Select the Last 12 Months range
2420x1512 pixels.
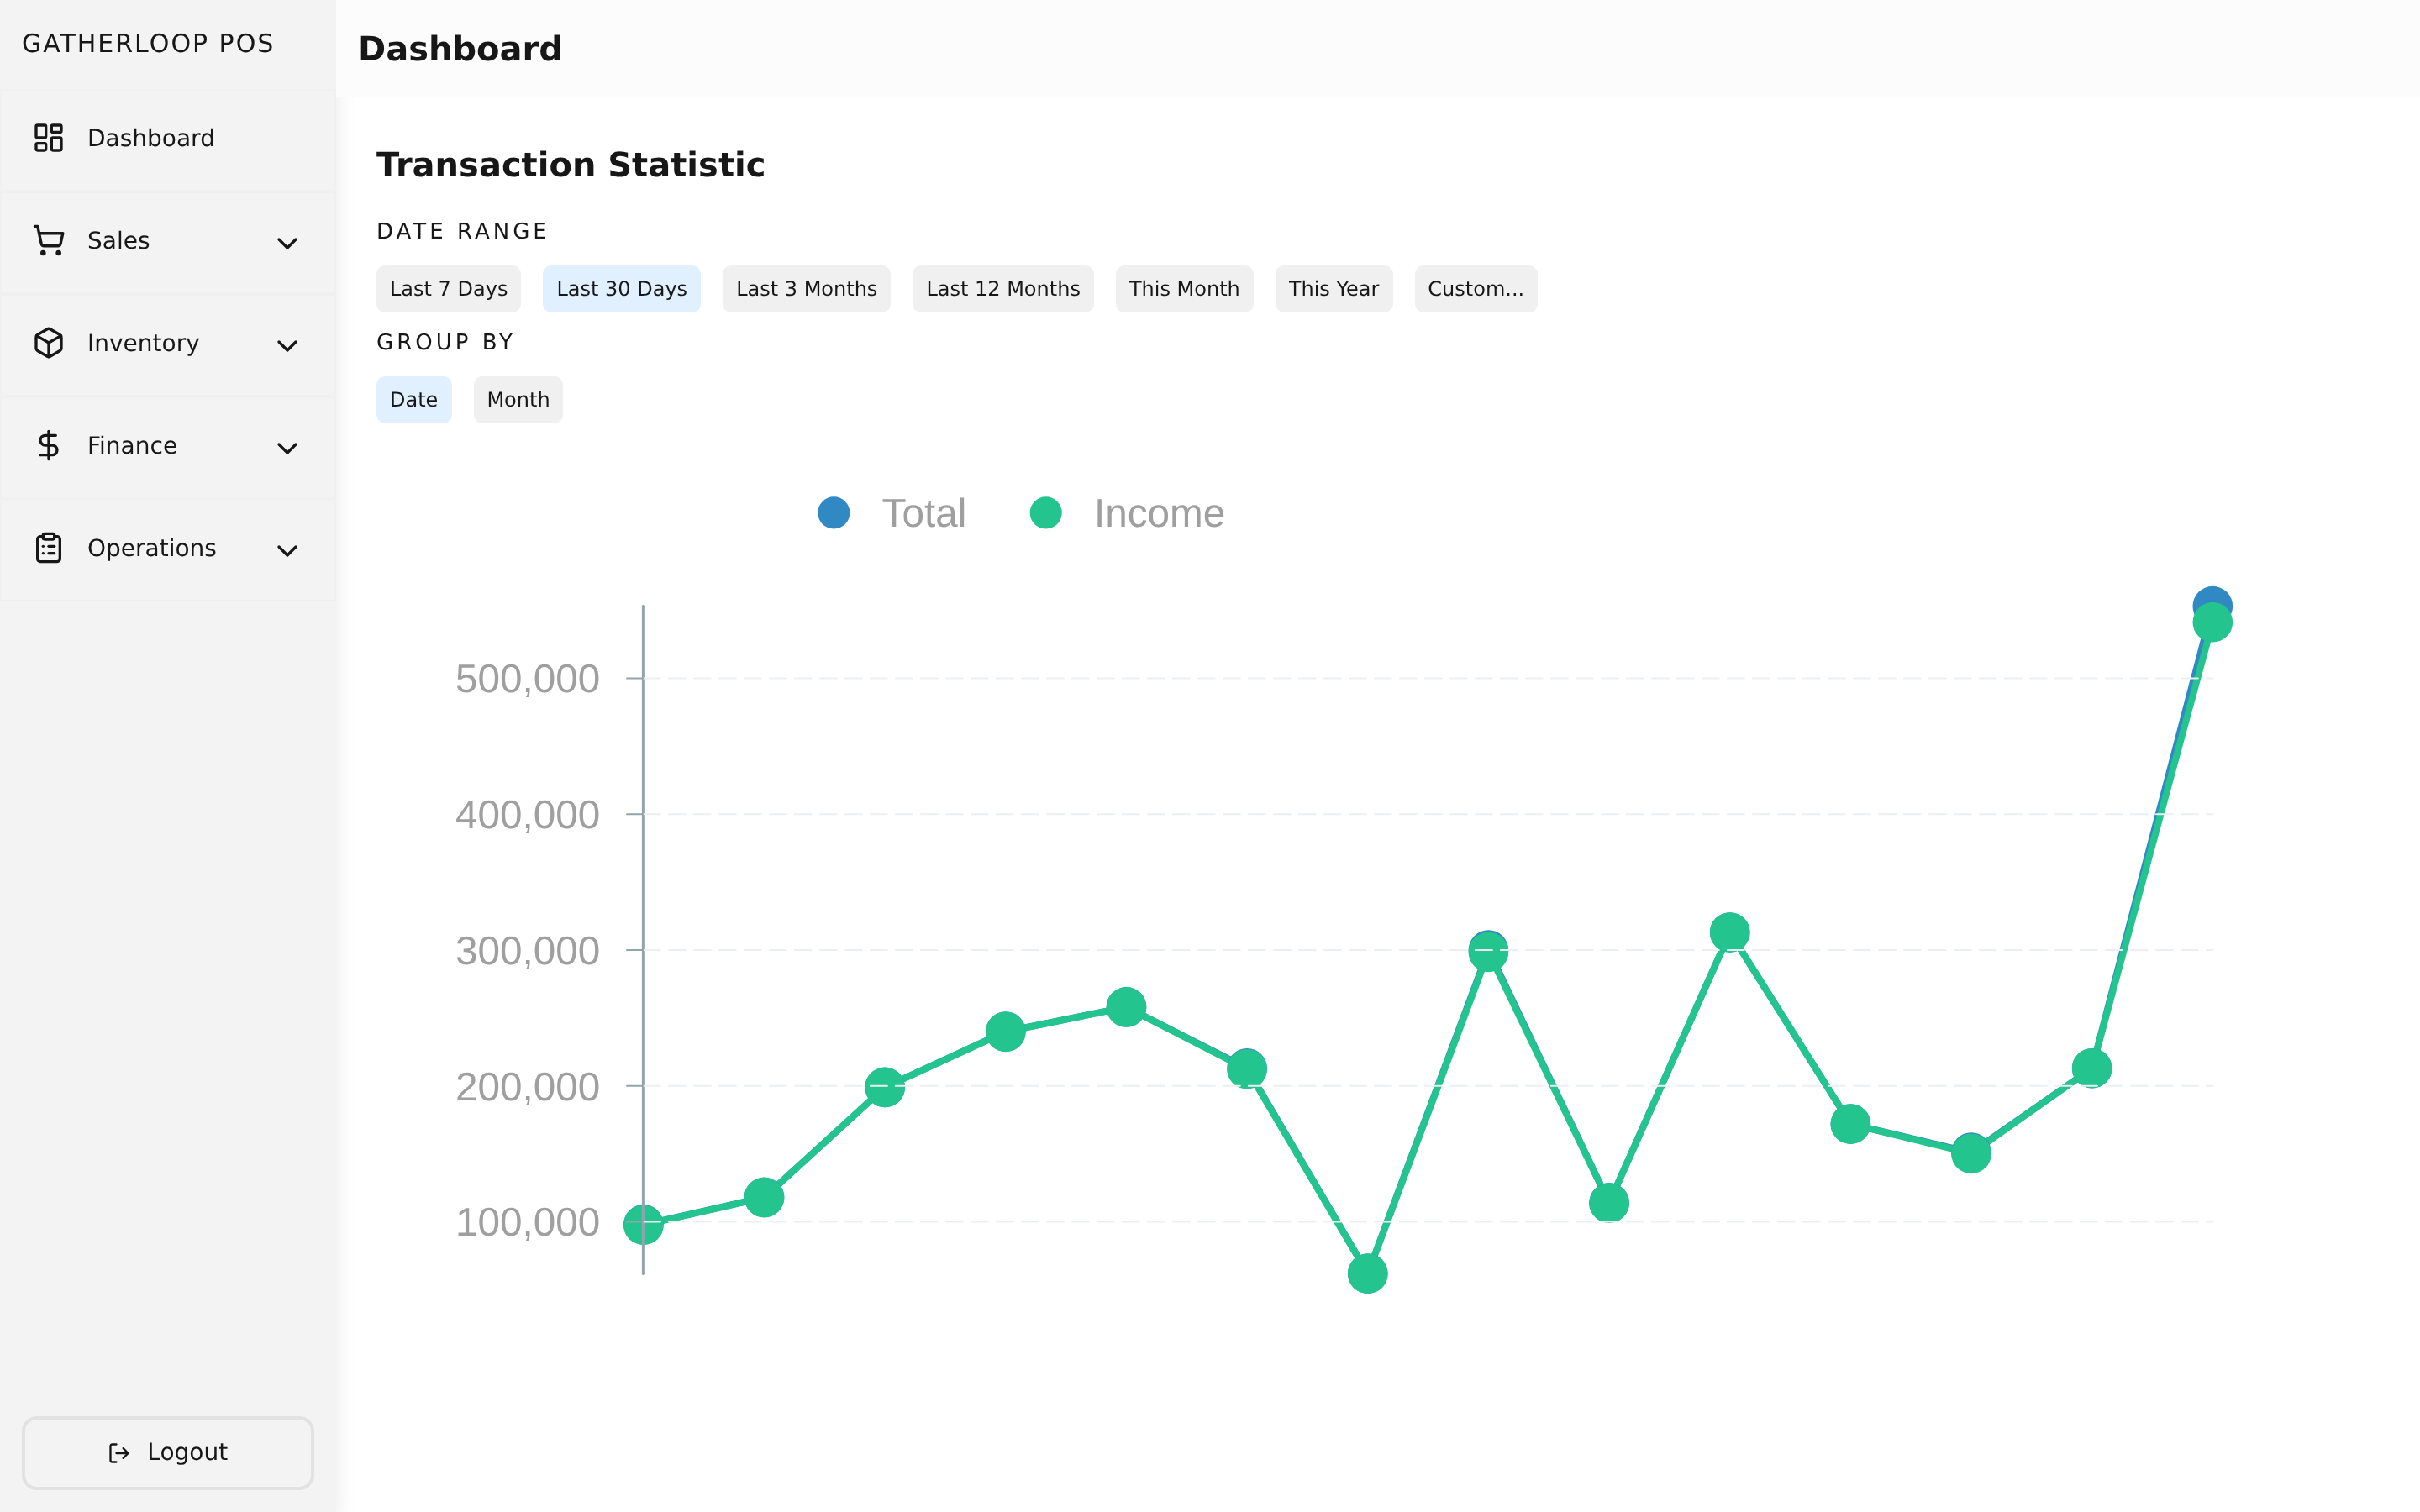pyautogui.click(x=1002, y=289)
